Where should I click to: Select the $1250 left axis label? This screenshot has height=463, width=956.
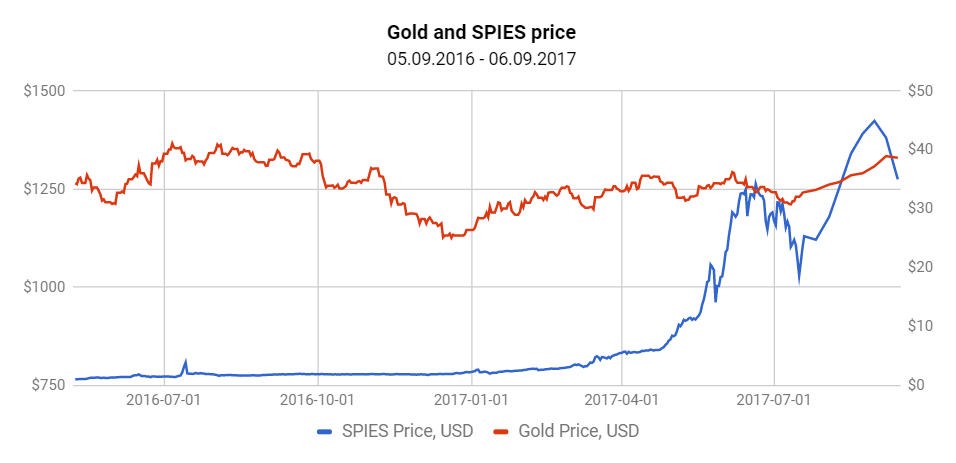pyautogui.click(x=45, y=189)
